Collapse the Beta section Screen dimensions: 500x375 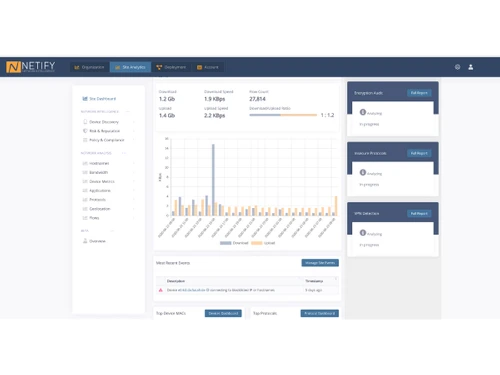(x=112, y=231)
